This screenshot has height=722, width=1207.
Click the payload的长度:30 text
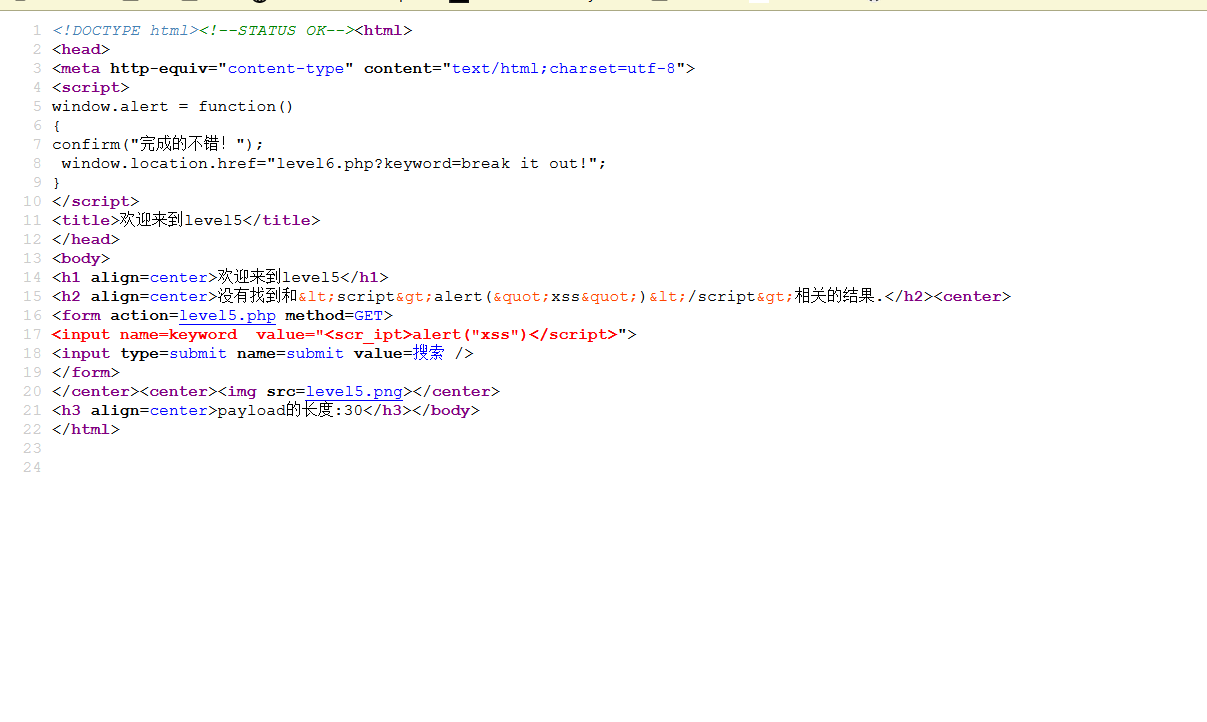(x=290, y=410)
